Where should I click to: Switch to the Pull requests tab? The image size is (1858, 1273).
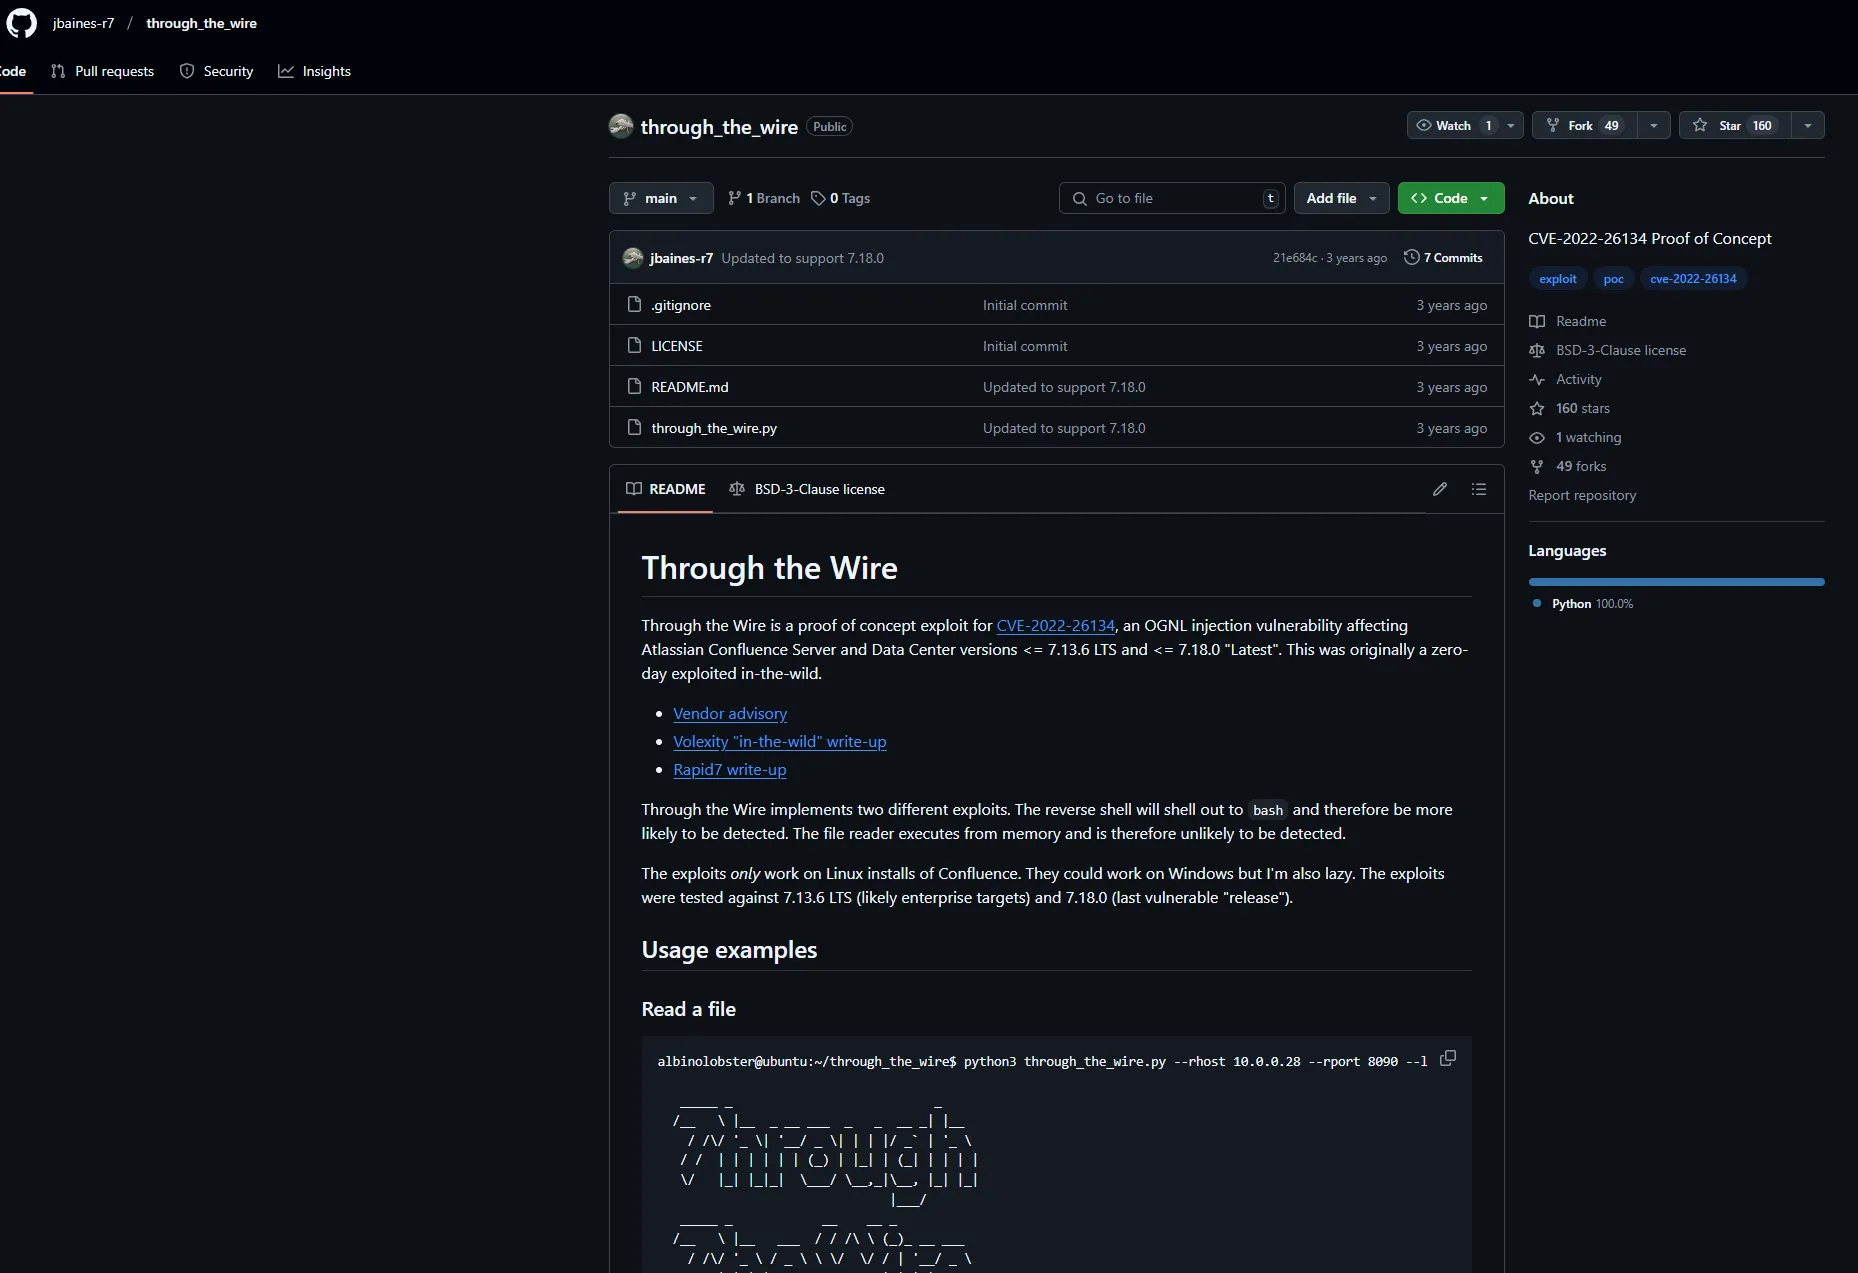click(x=102, y=71)
